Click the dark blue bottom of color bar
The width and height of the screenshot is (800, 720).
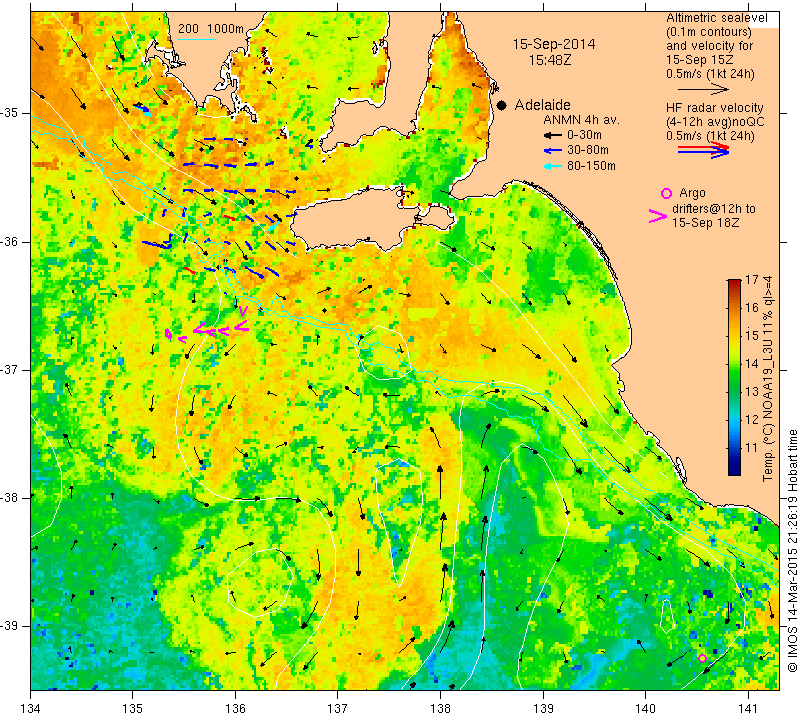[734, 470]
